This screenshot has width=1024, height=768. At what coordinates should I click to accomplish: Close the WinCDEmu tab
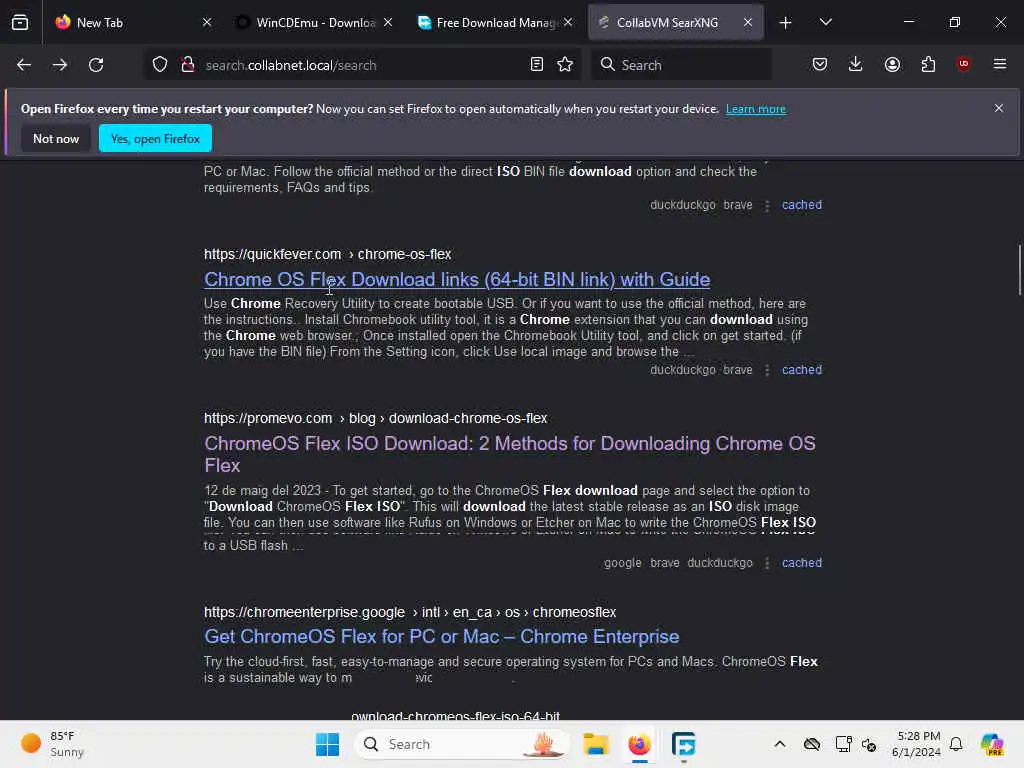[388, 22]
